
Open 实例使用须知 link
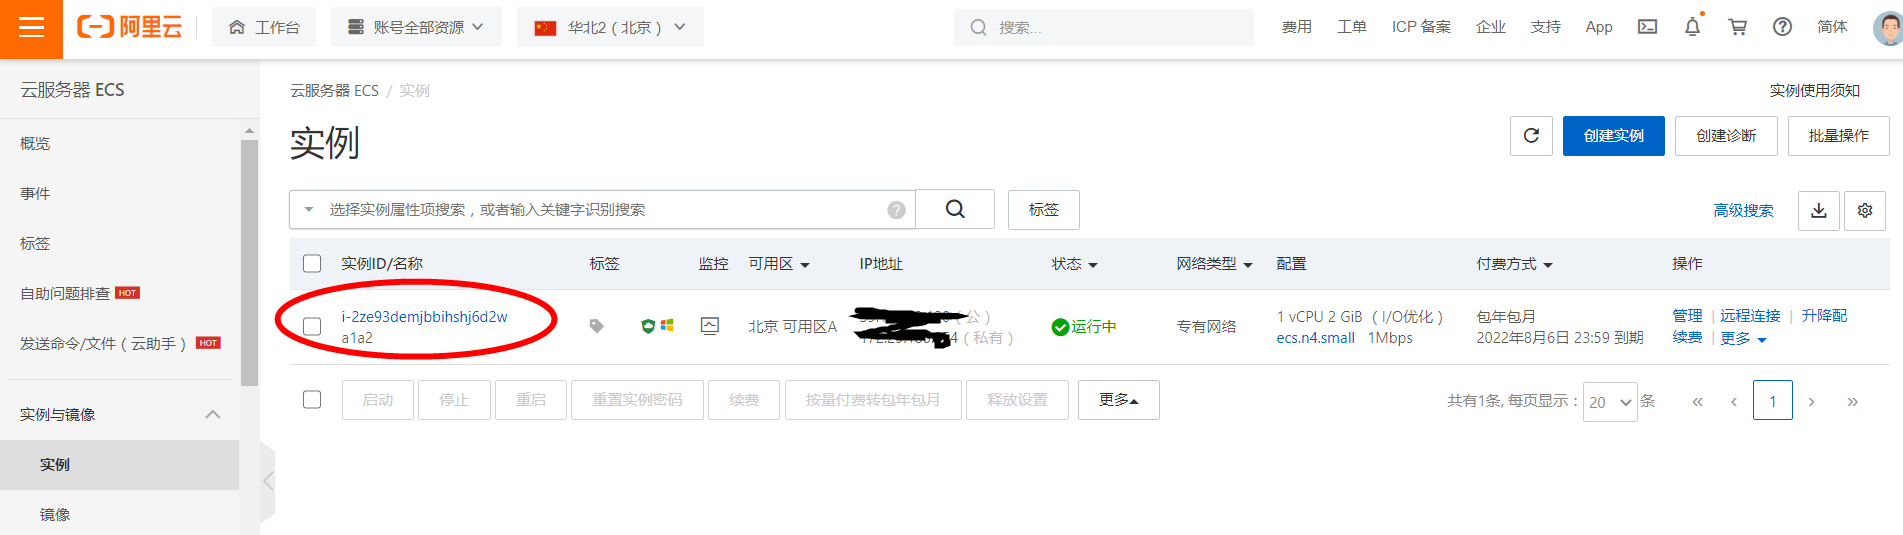pos(1814,90)
